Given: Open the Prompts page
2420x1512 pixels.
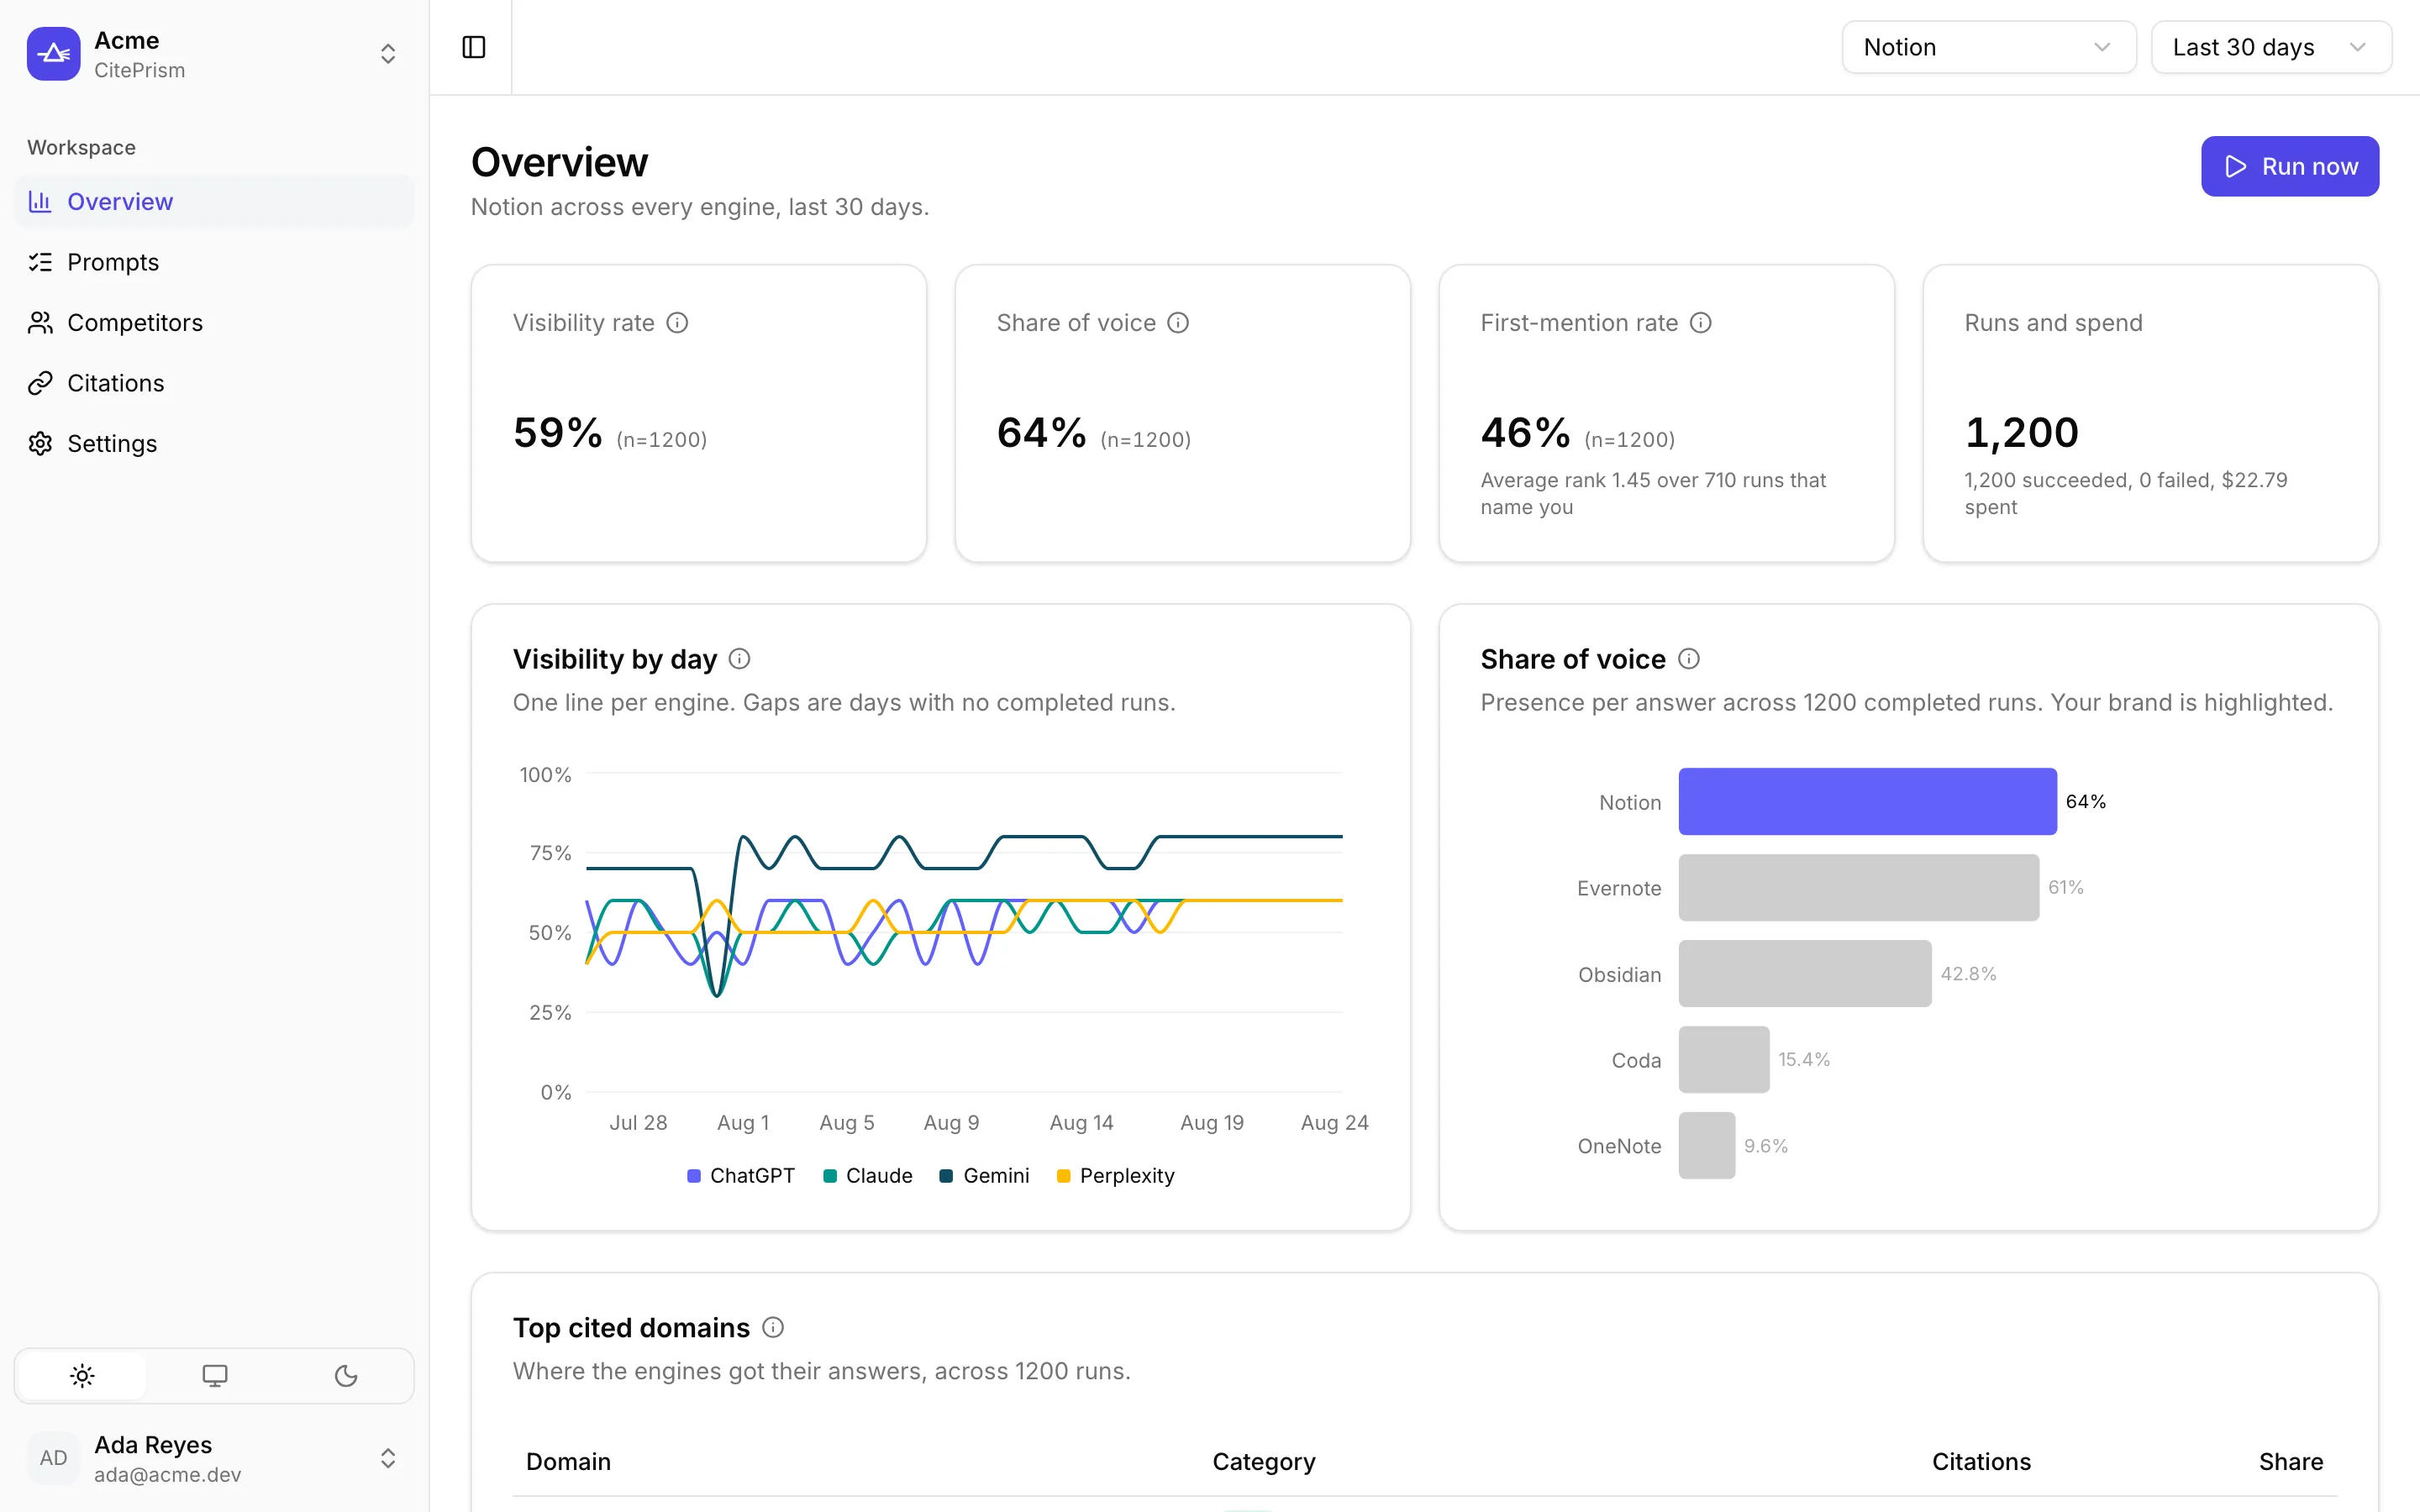Looking at the screenshot, I should click(214, 262).
